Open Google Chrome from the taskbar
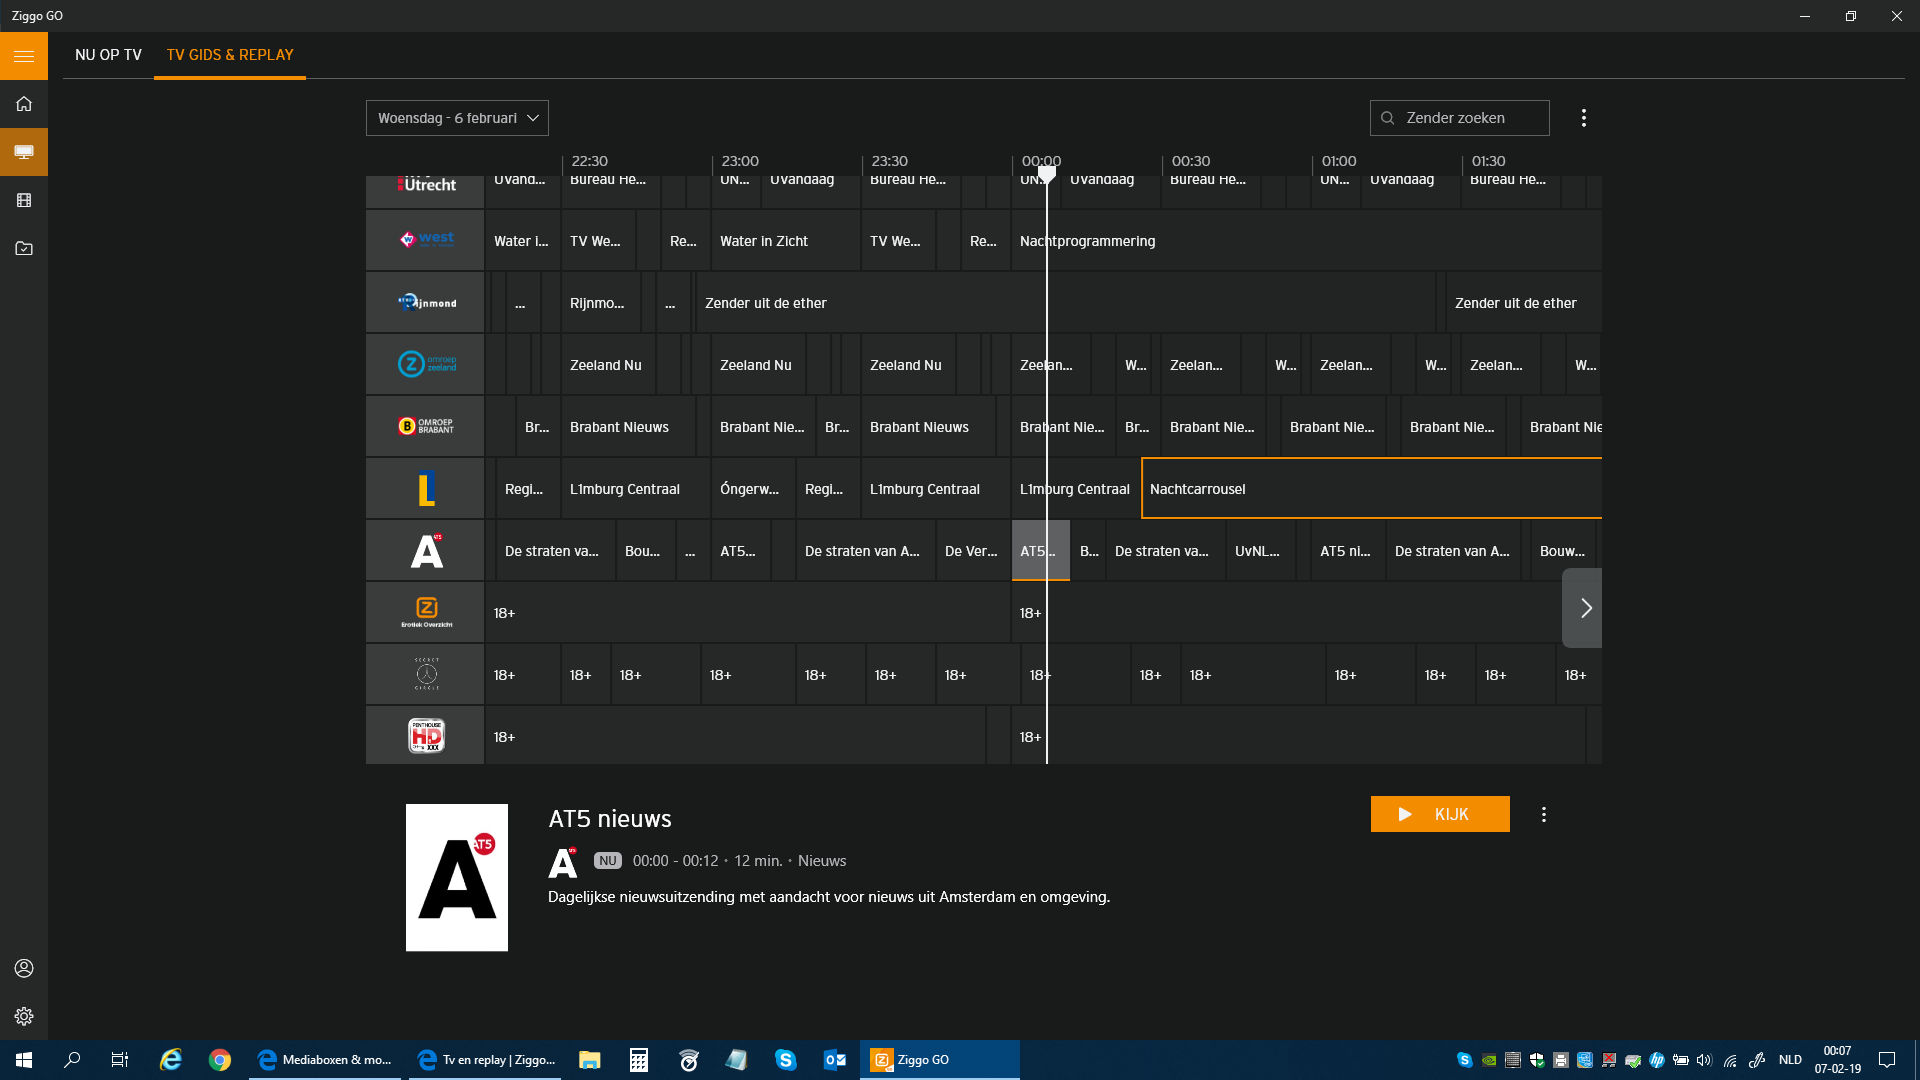1920x1080 pixels. pos(220,1060)
